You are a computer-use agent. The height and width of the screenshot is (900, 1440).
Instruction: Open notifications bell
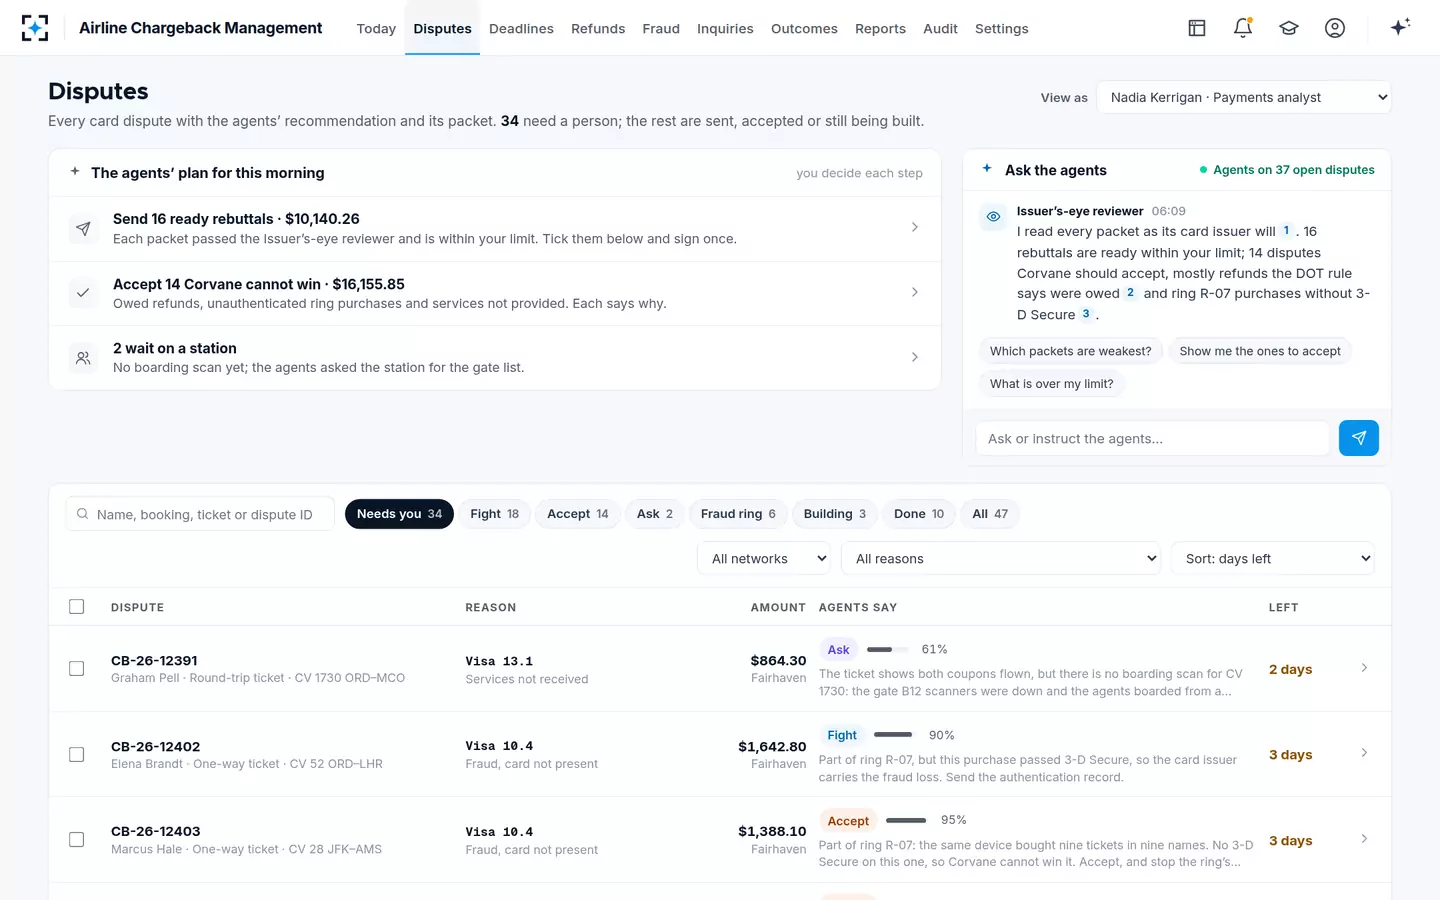pyautogui.click(x=1243, y=28)
